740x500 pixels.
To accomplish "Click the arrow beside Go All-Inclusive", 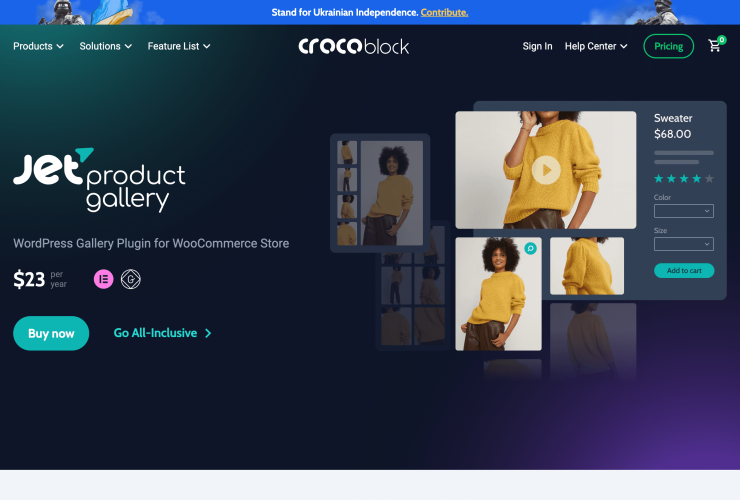I will pyautogui.click(x=208, y=333).
